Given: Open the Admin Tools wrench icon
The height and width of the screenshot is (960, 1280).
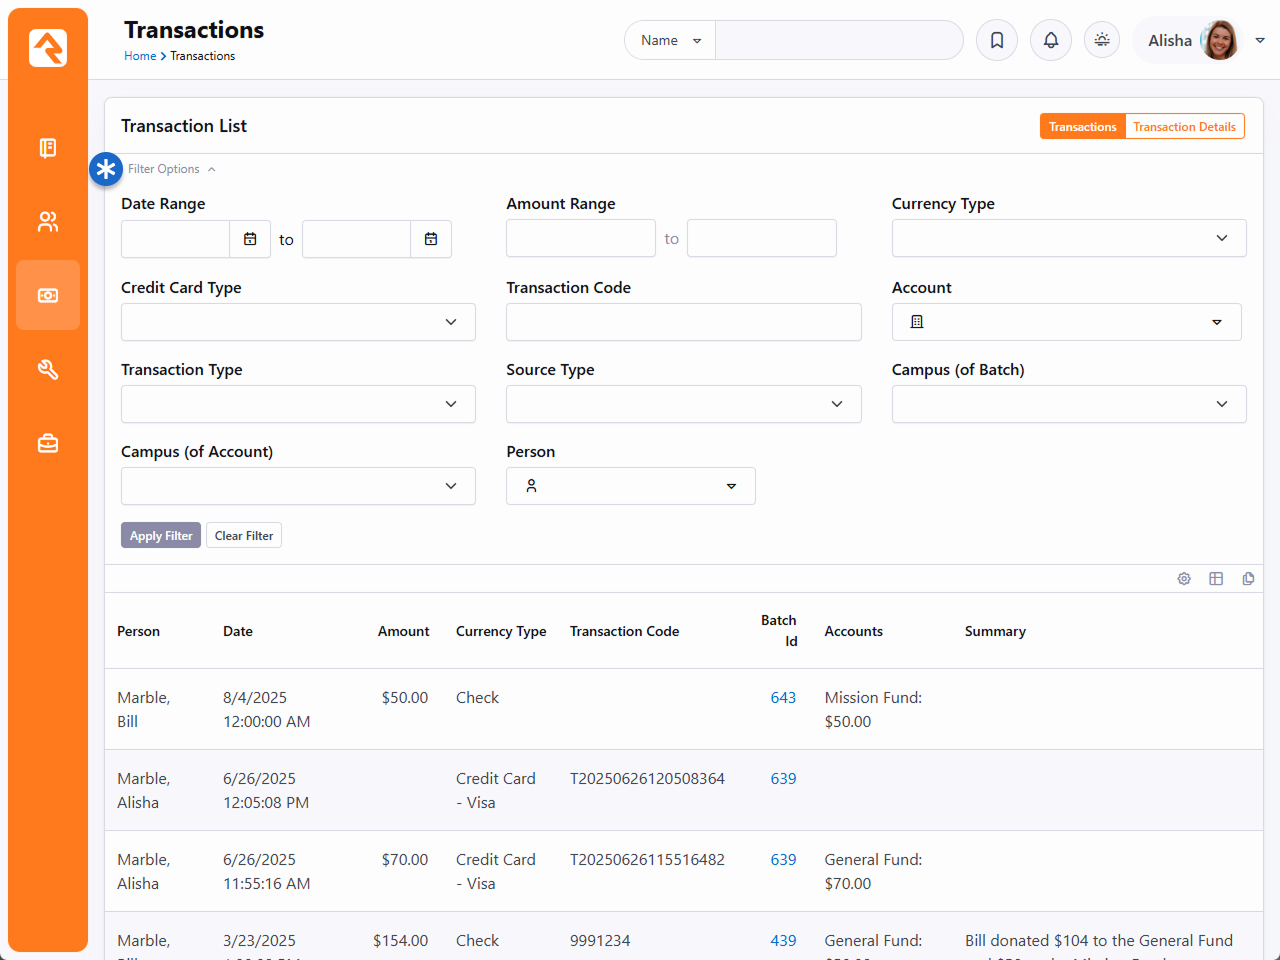Looking at the screenshot, I should tap(48, 370).
